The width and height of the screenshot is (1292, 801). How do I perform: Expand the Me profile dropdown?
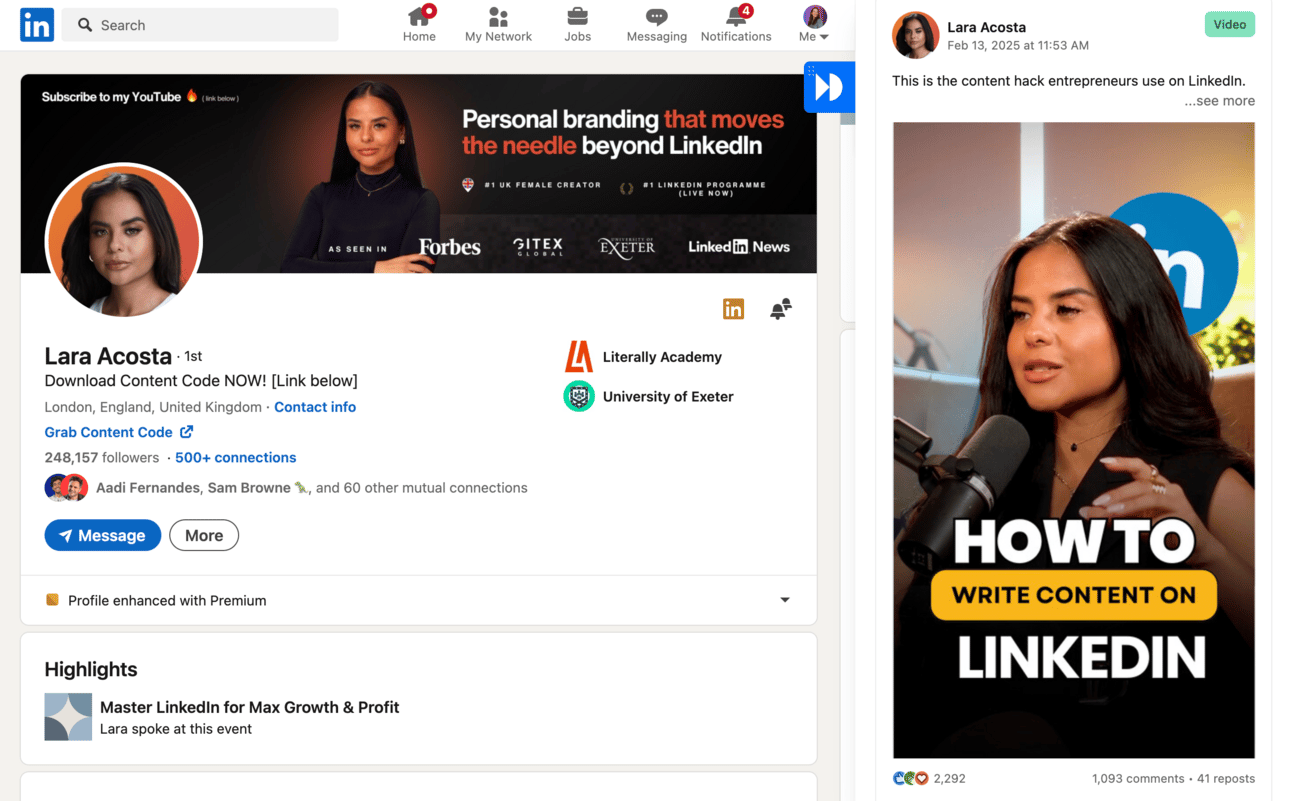coord(814,24)
